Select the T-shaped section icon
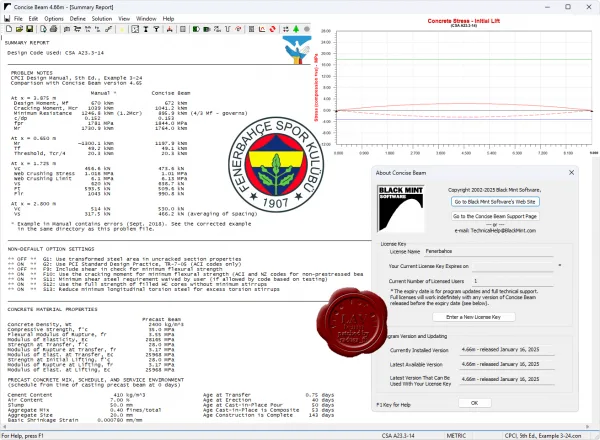Image resolution: width=600 pixels, height=440 pixels. pyautogui.click(x=156, y=29)
